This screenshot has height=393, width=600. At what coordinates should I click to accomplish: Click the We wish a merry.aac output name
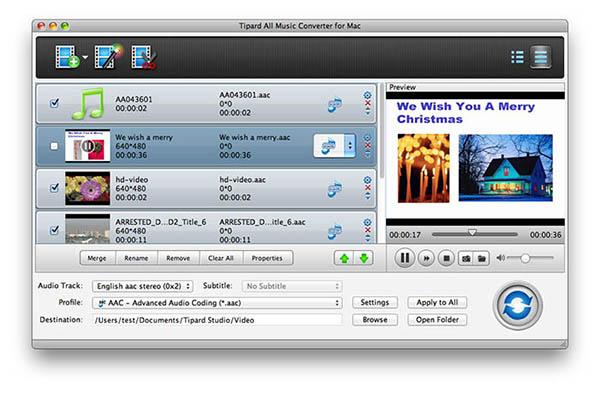tap(254, 137)
